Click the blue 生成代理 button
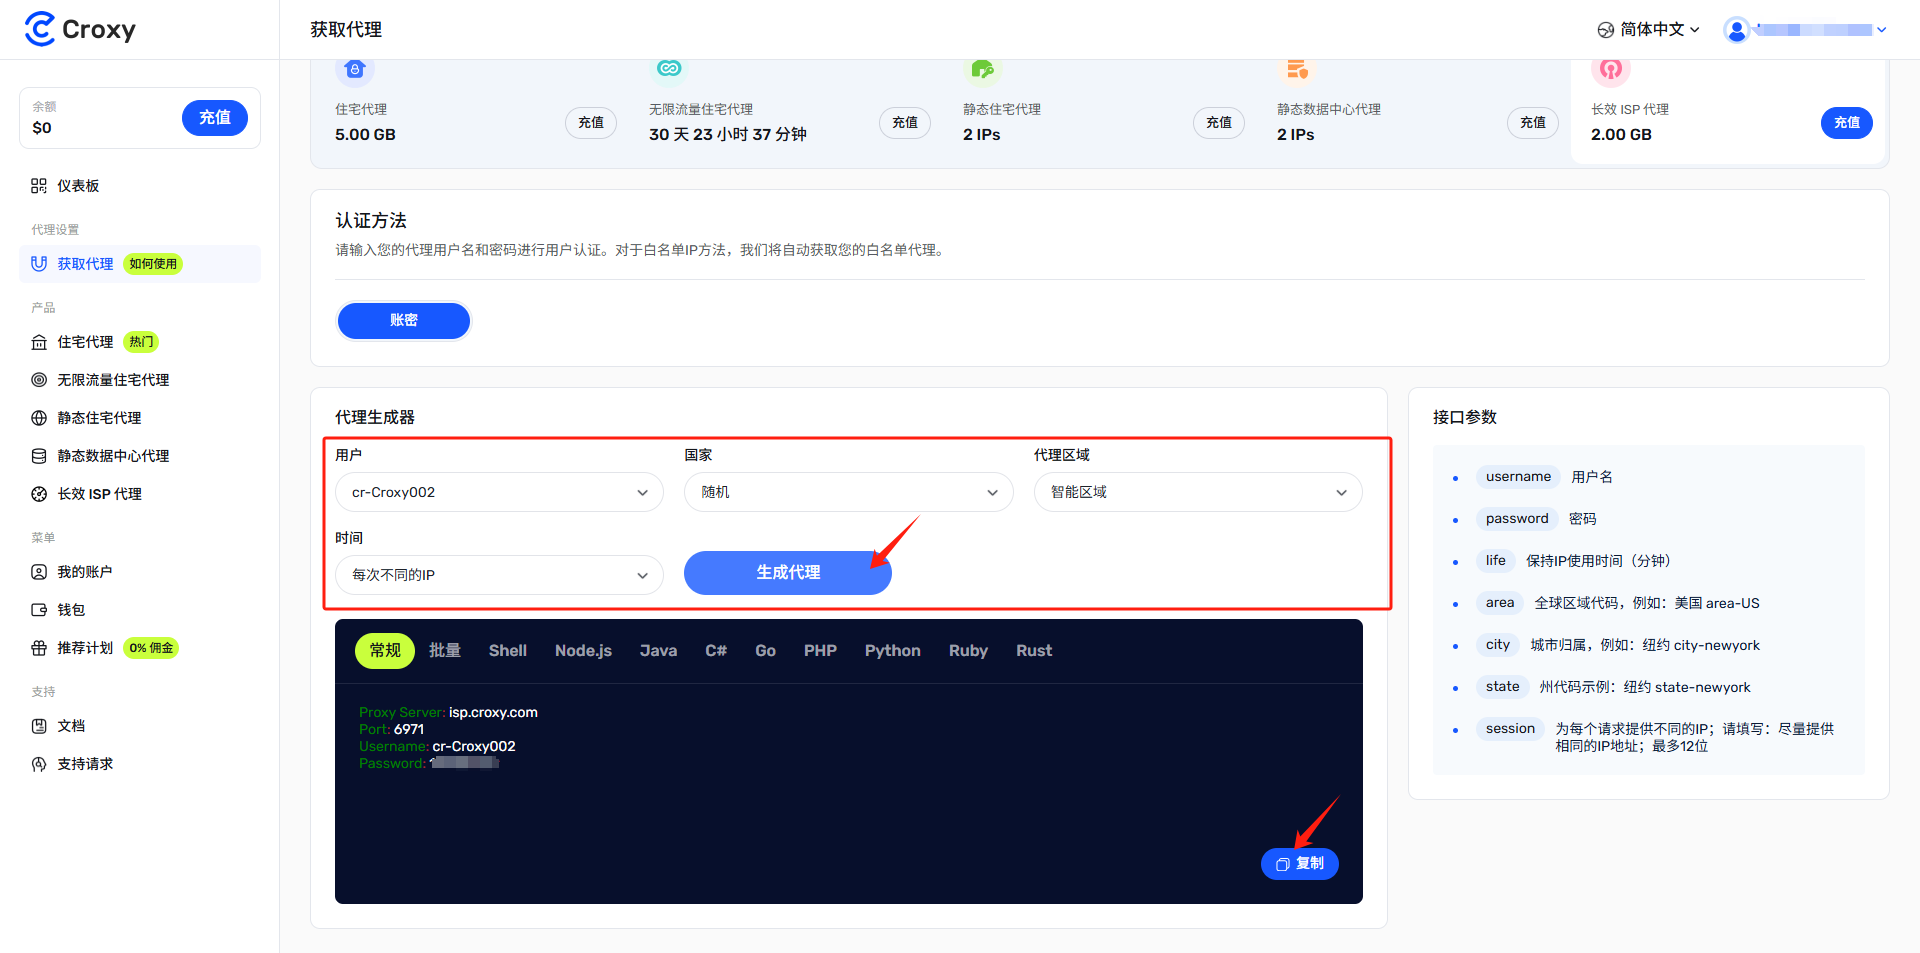Viewport: 1920px width, 953px height. (788, 573)
